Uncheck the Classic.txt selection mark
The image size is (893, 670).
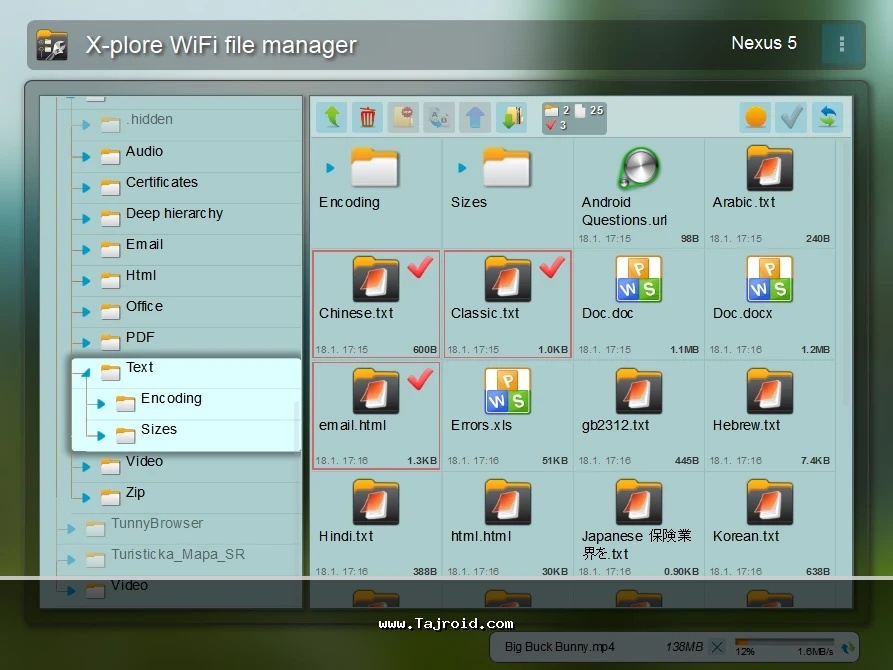pyautogui.click(x=552, y=268)
